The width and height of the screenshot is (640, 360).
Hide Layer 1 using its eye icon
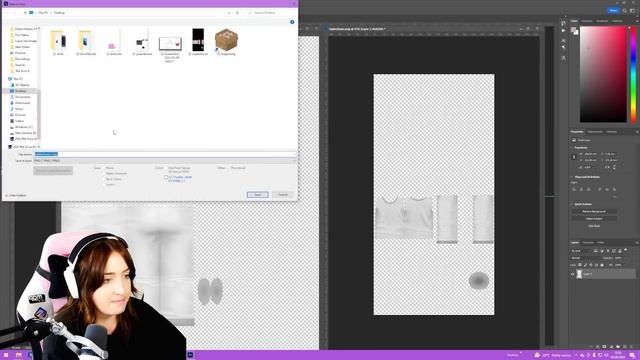pos(573,274)
